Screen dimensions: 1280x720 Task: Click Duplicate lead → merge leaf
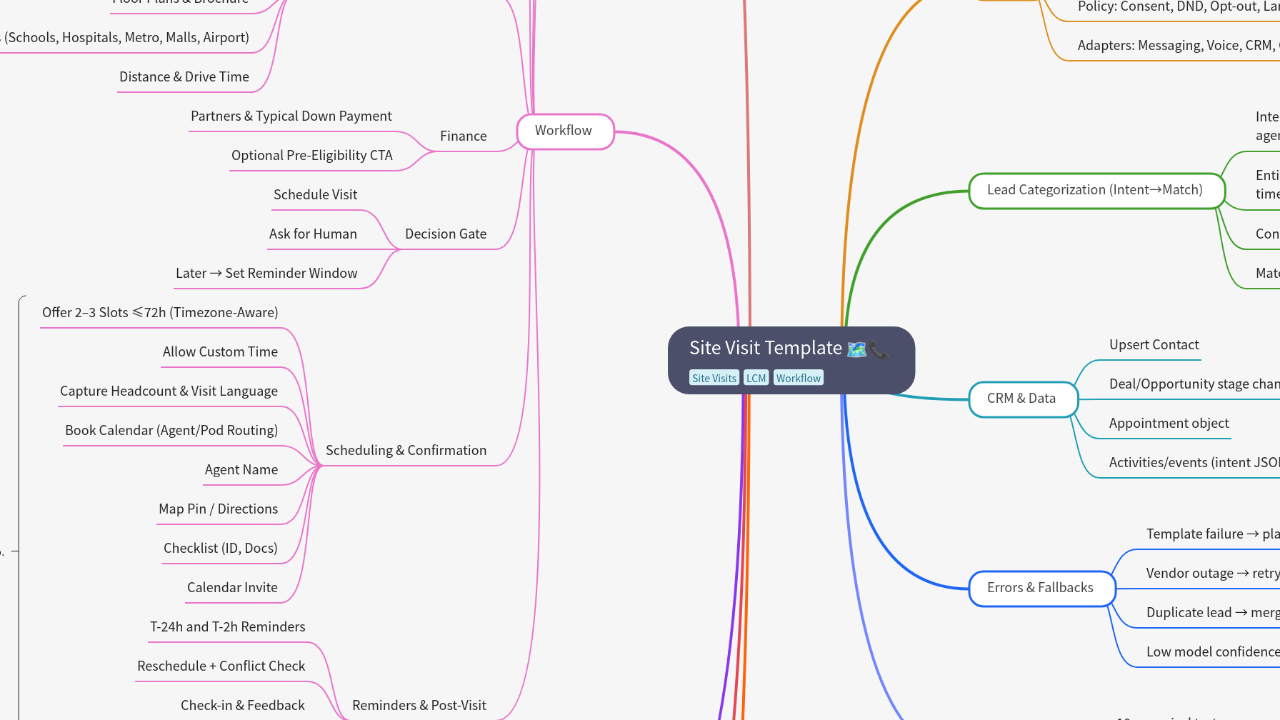point(1212,612)
